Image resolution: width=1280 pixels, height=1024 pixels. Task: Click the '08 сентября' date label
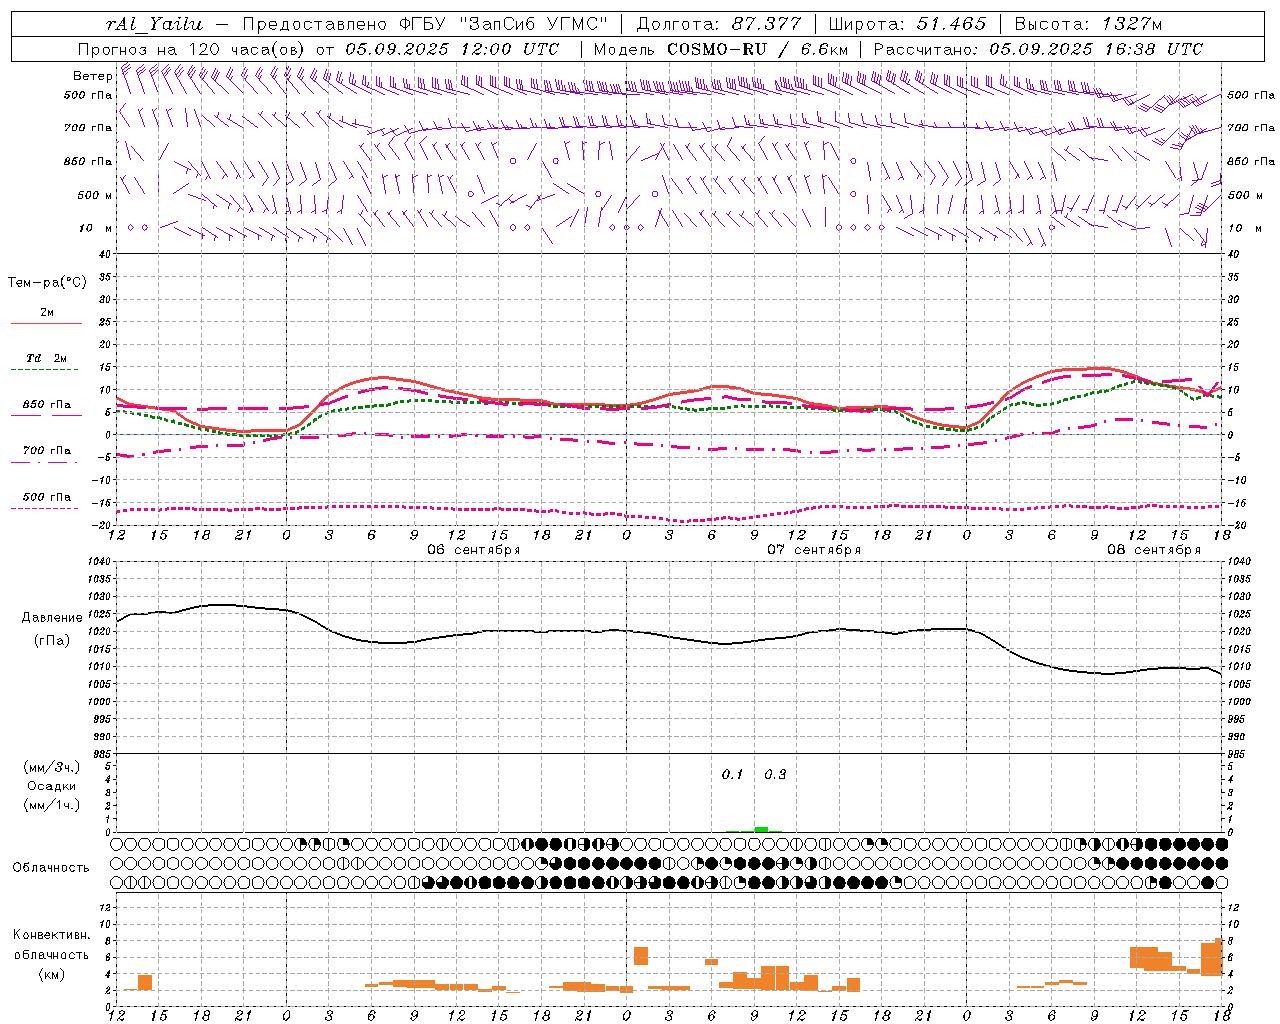coord(1154,550)
